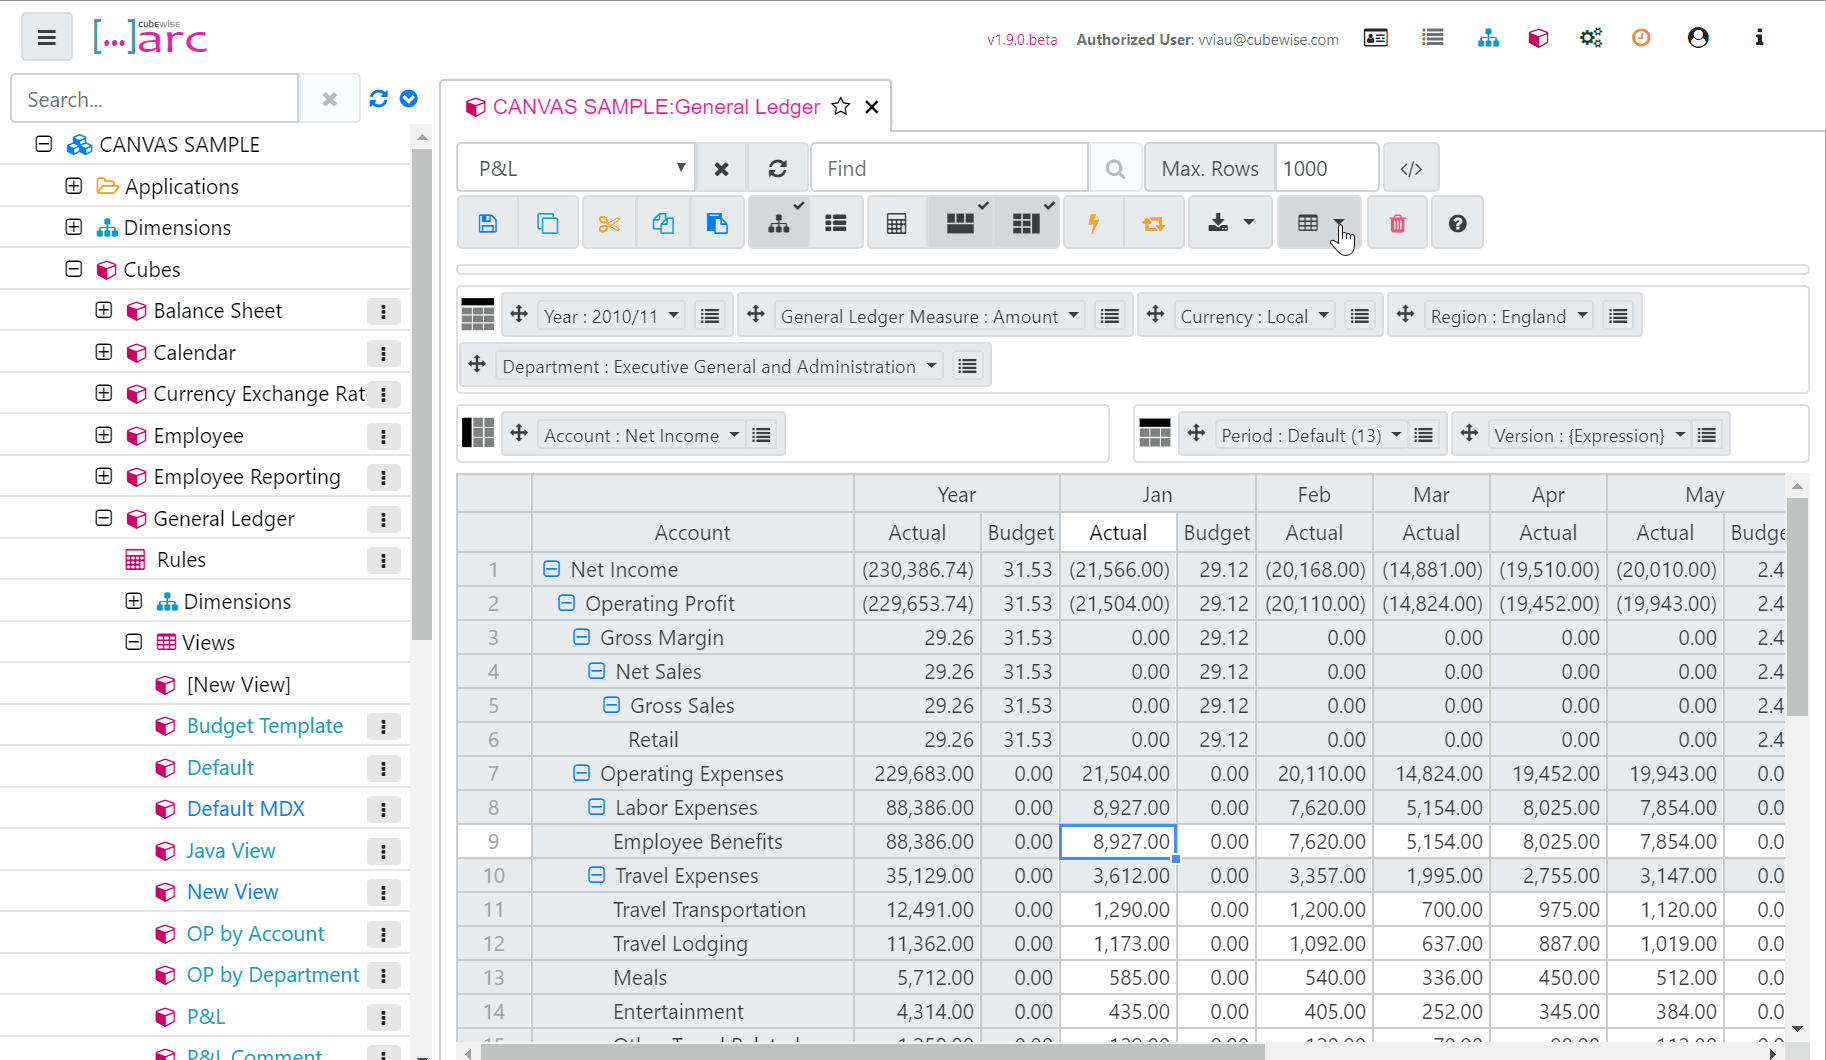The height and width of the screenshot is (1060, 1826).
Task: Toggle the hierarchy display button in toolbar
Action: [x=779, y=223]
